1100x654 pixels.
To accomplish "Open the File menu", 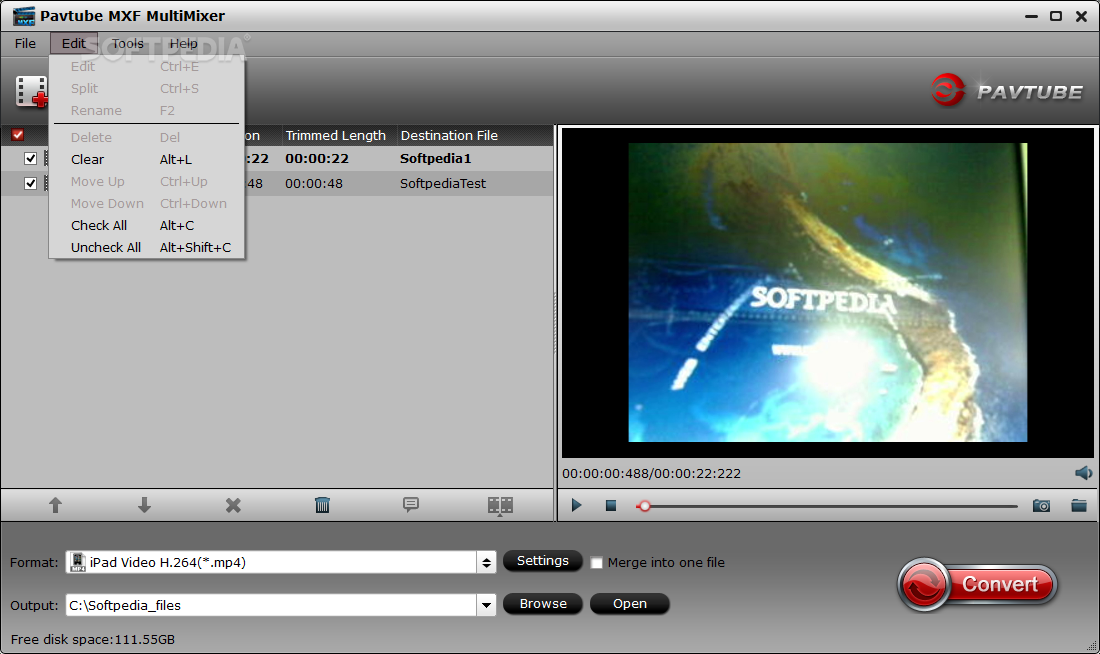I will 25,44.
